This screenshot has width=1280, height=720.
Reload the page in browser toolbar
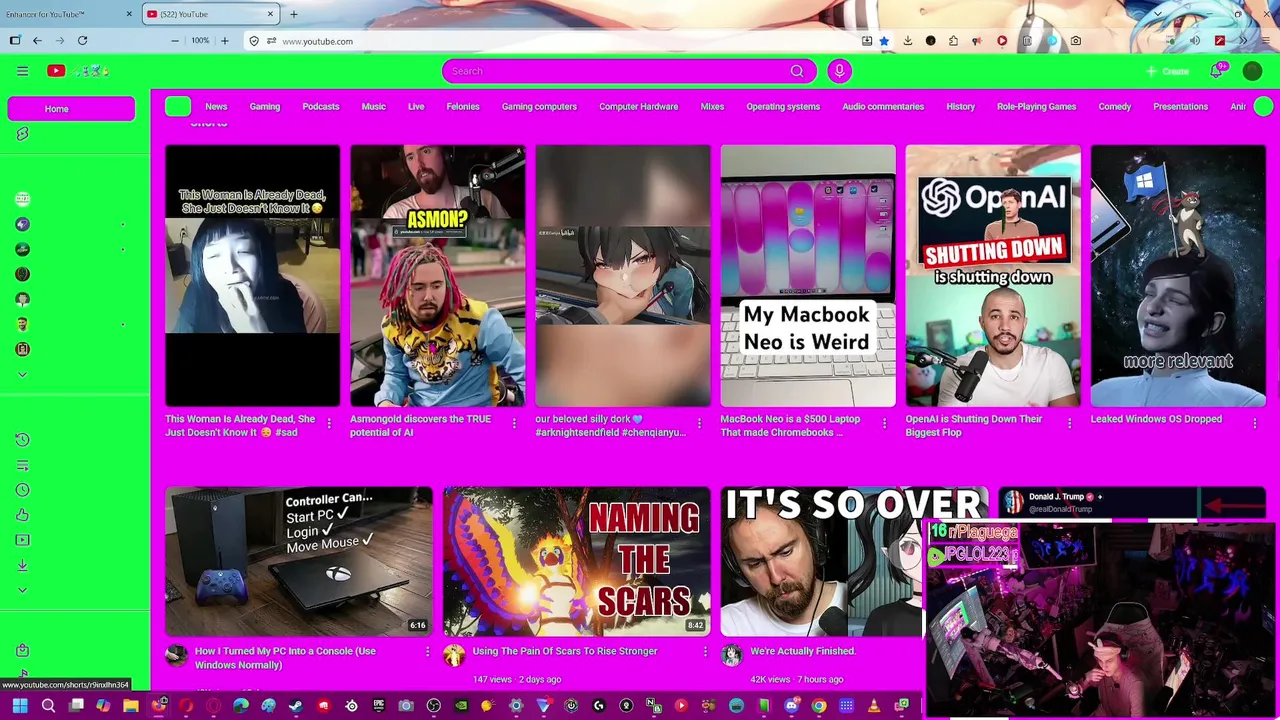pos(82,41)
